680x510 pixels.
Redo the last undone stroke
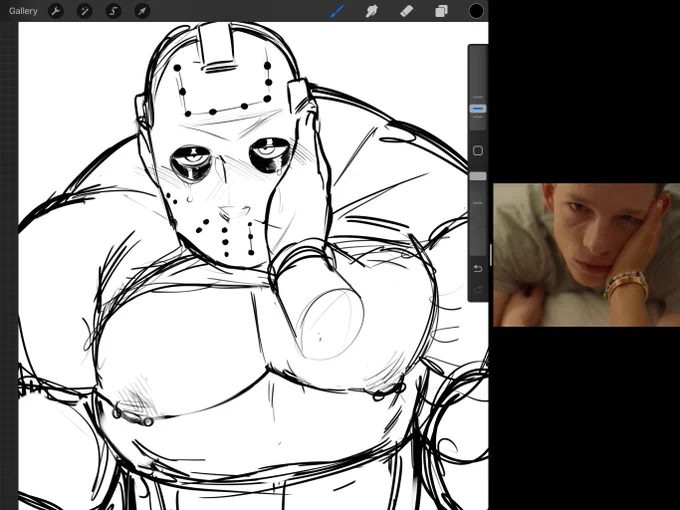(x=477, y=289)
